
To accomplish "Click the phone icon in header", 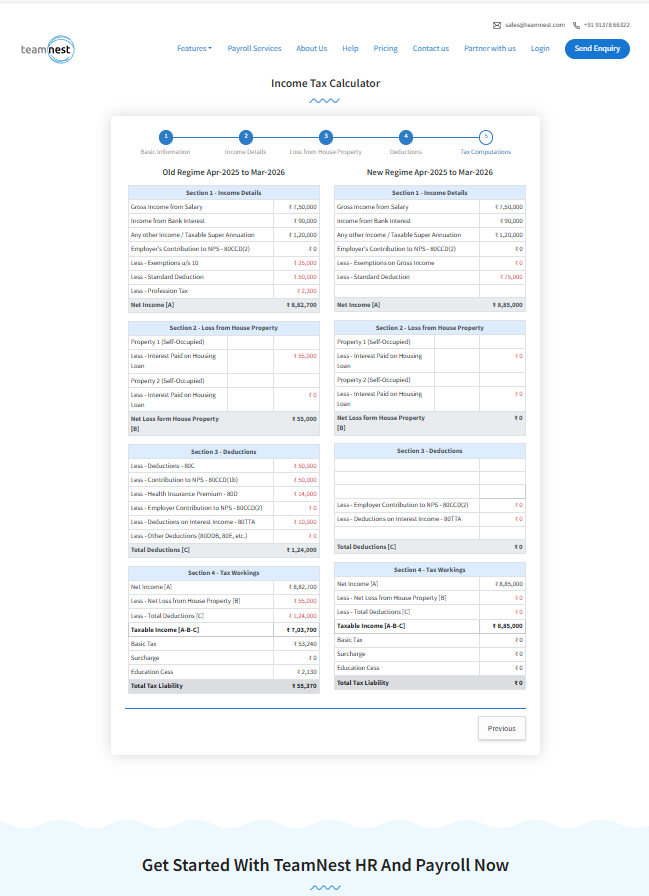I will point(577,25).
